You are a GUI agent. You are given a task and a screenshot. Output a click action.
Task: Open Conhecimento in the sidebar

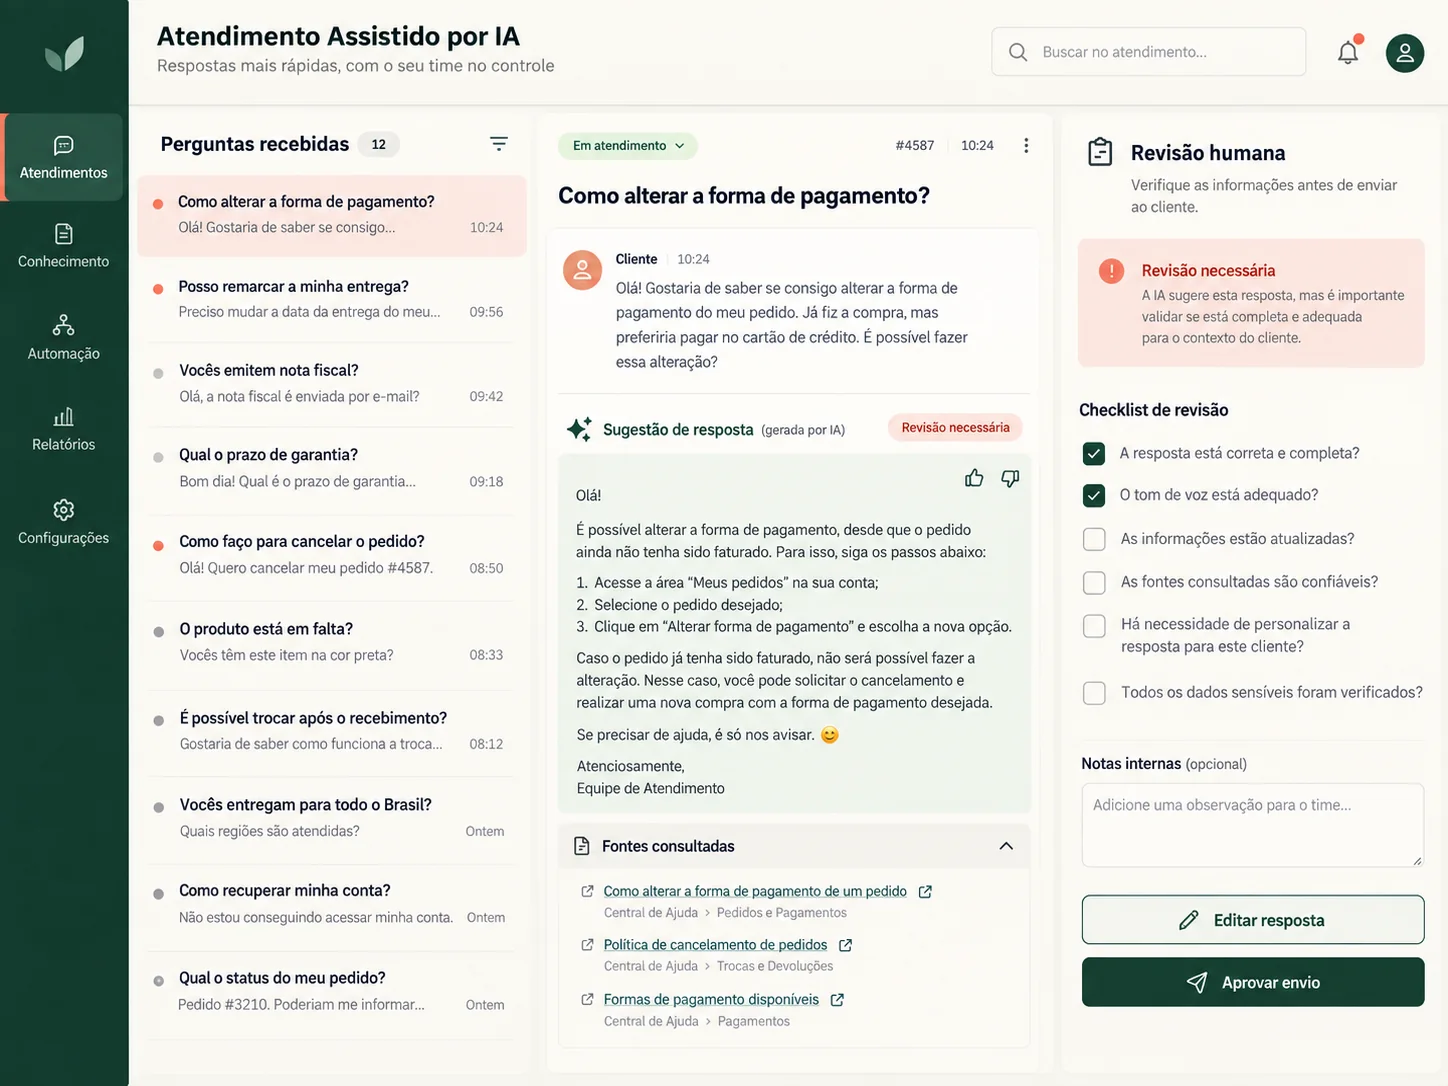(63, 246)
